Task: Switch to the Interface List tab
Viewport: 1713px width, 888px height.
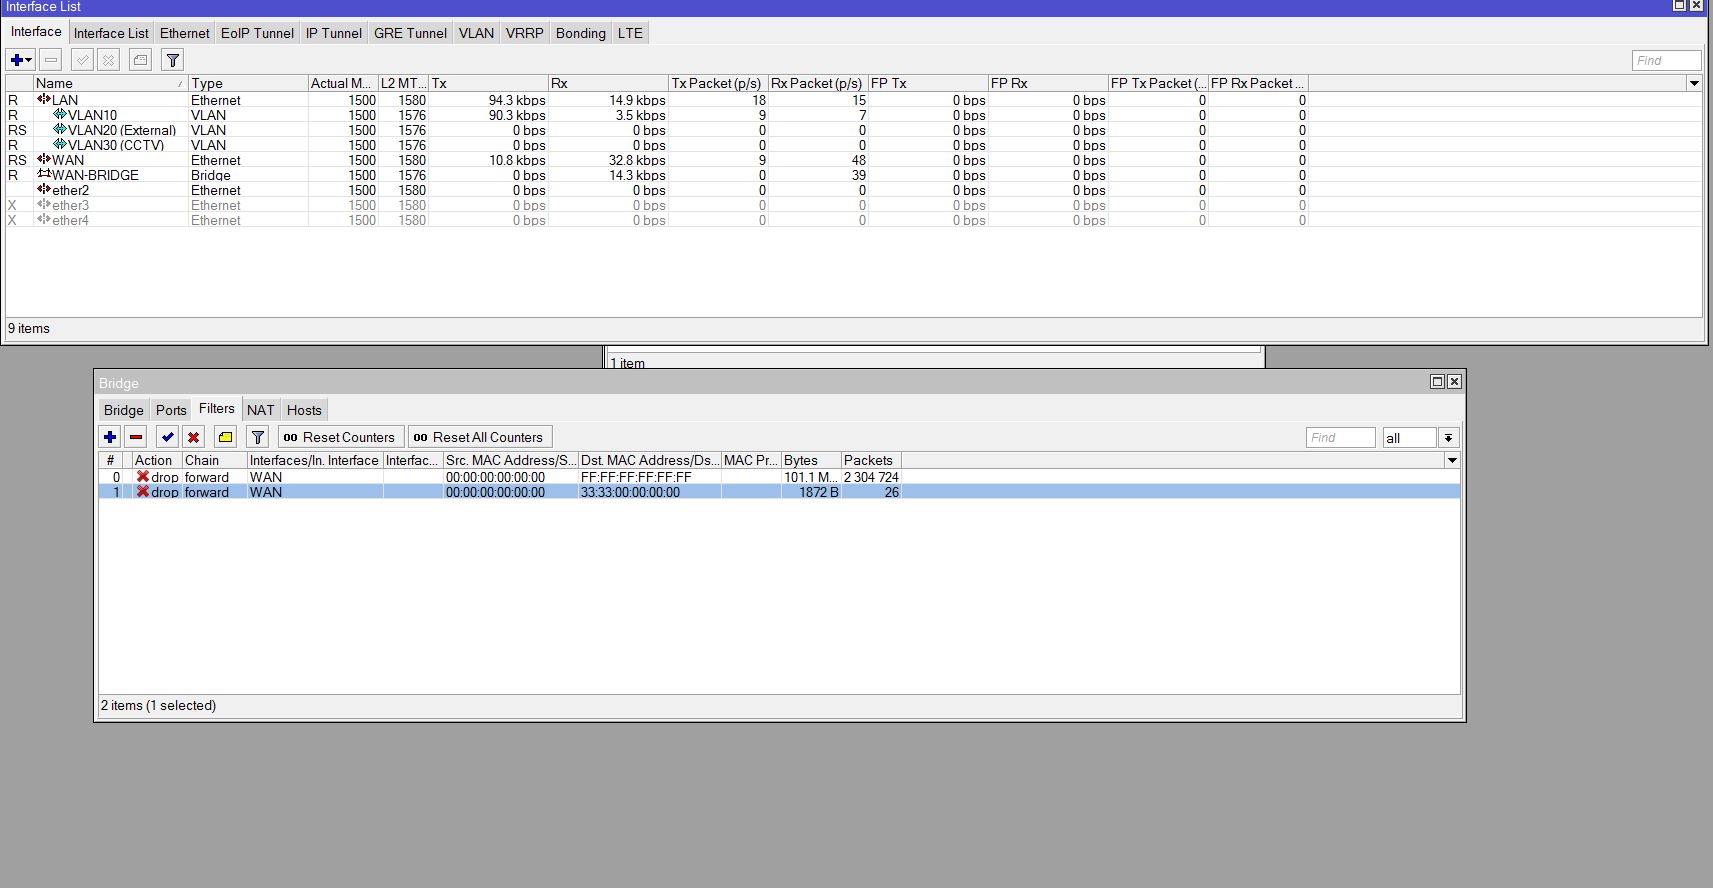Action: click(111, 33)
